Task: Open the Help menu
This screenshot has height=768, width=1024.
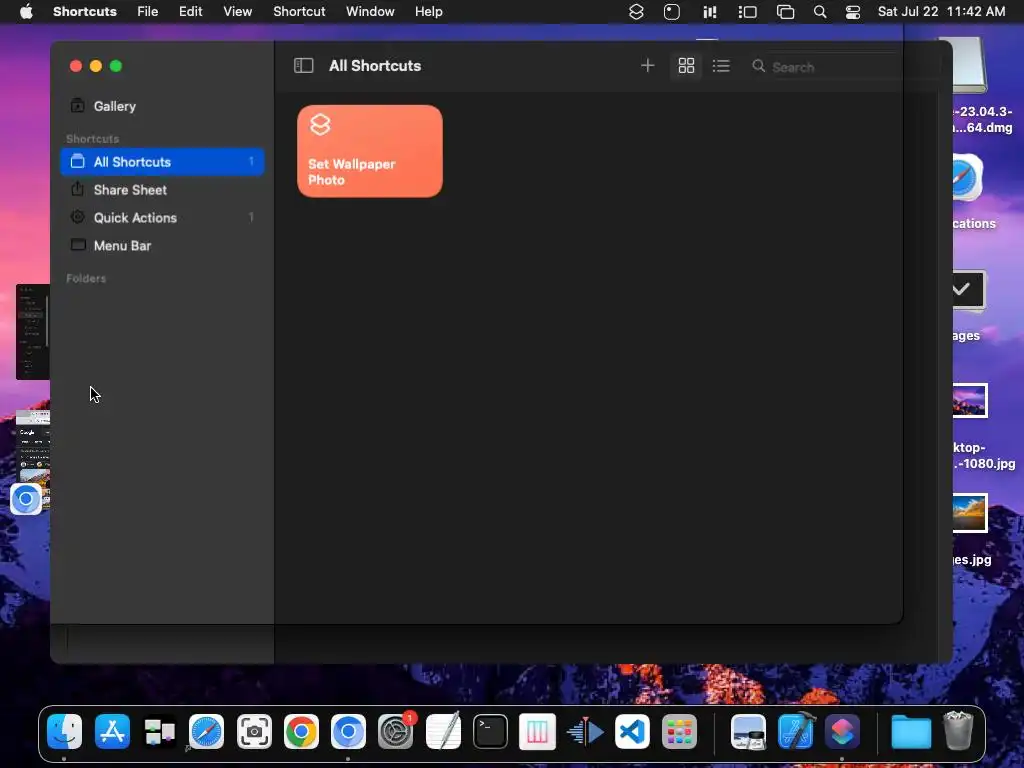Action: click(428, 11)
